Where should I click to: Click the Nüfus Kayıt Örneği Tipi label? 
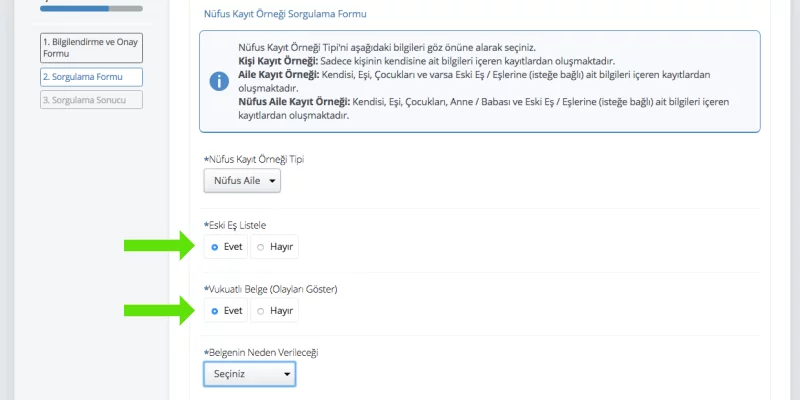click(254, 159)
